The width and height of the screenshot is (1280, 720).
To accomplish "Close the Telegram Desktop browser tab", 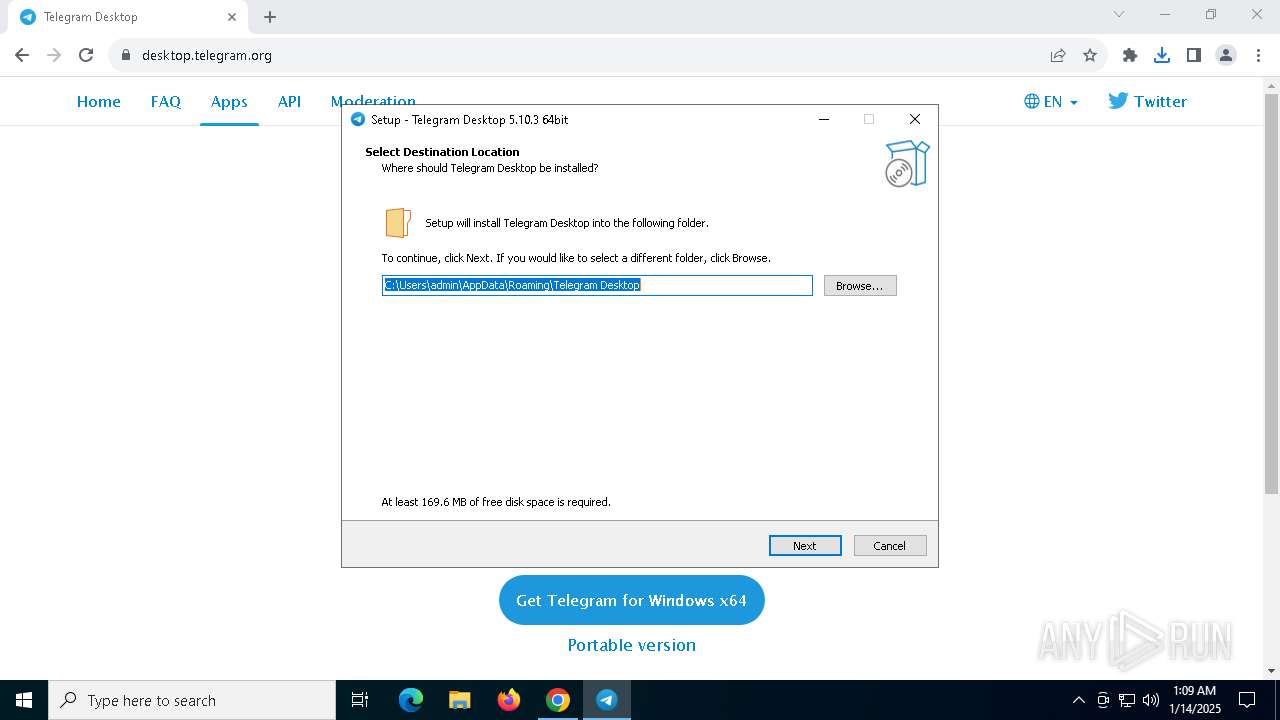I will [x=231, y=17].
